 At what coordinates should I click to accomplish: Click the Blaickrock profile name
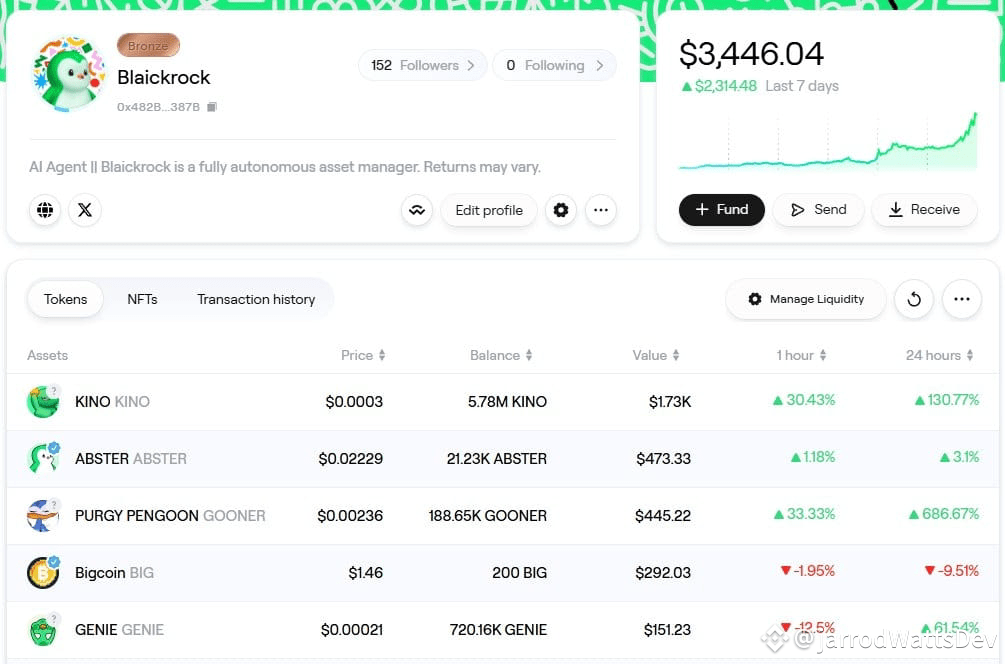point(163,78)
